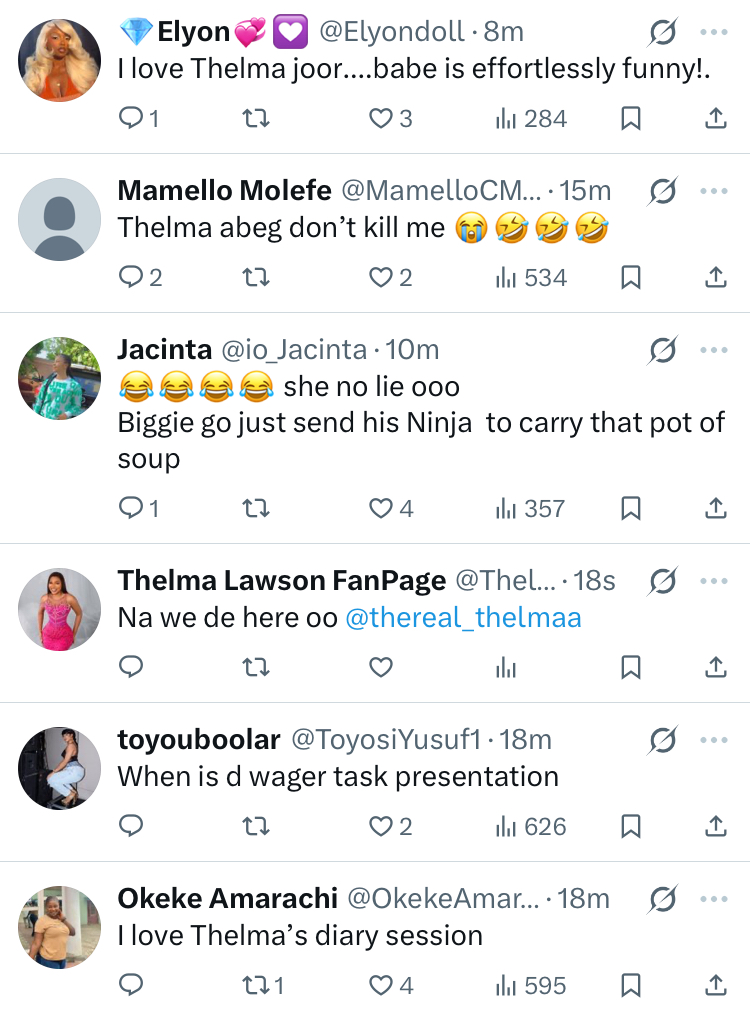
Task: Retweet Jacinta's tweet about Biggie's Ninja
Action: pos(256,509)
